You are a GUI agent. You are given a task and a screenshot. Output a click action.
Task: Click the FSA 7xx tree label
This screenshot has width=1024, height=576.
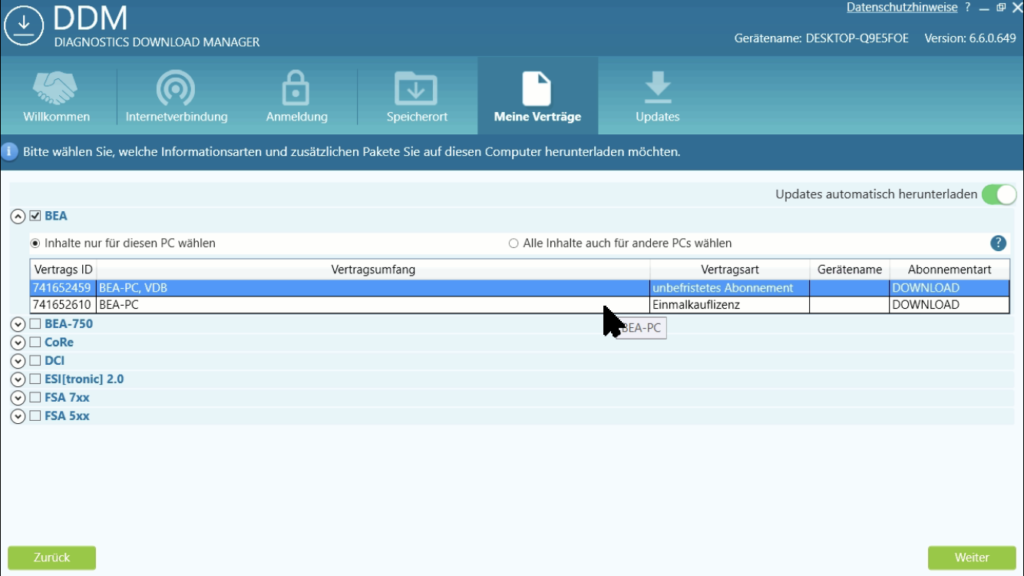pyautogui.click(x=67, y=397)
